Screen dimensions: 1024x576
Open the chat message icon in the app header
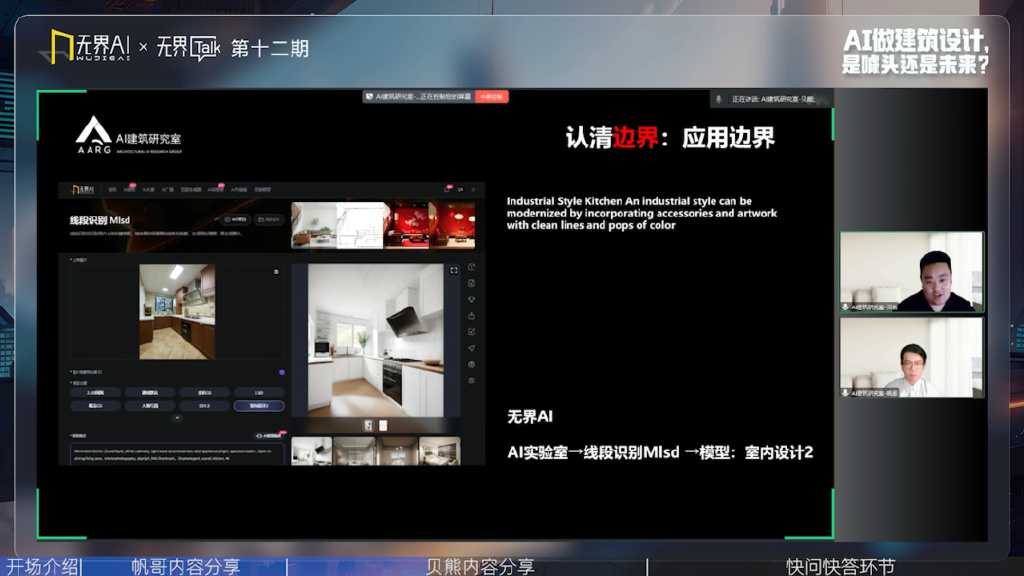coord(460,189)
